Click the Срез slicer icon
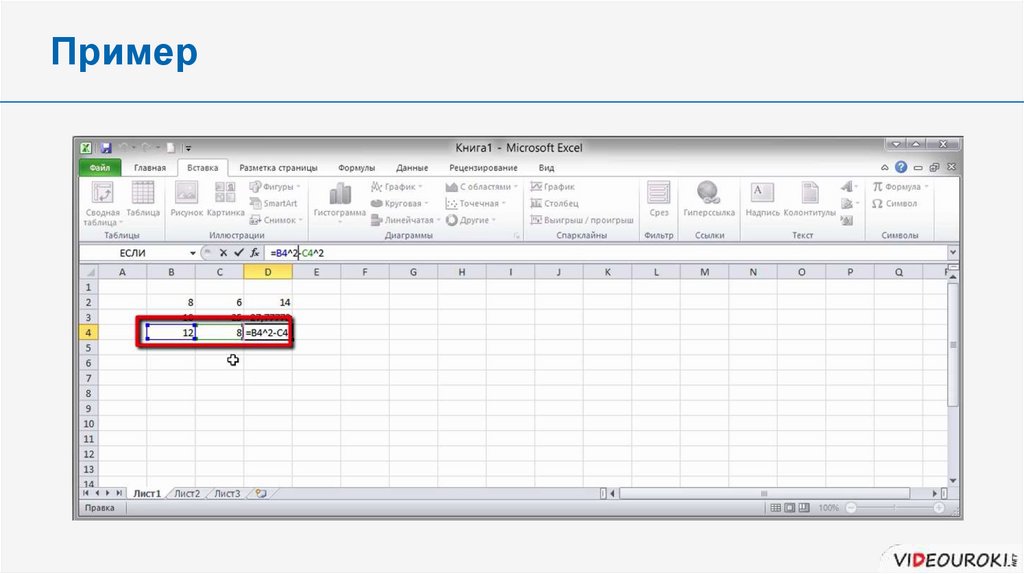1024x574 pixels. pyautogui.click(x=658, y=194)
